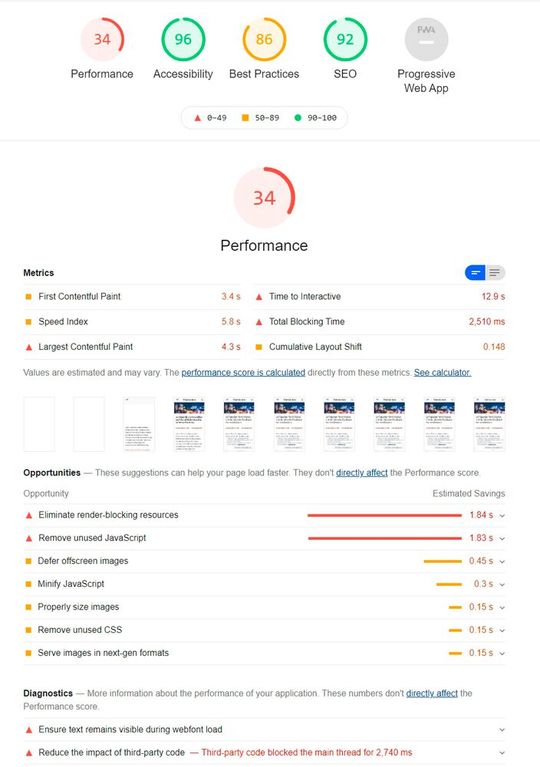540x767 pixels.
Task: Click the Accessibility score gauge 96
Action: pos(183,39)
